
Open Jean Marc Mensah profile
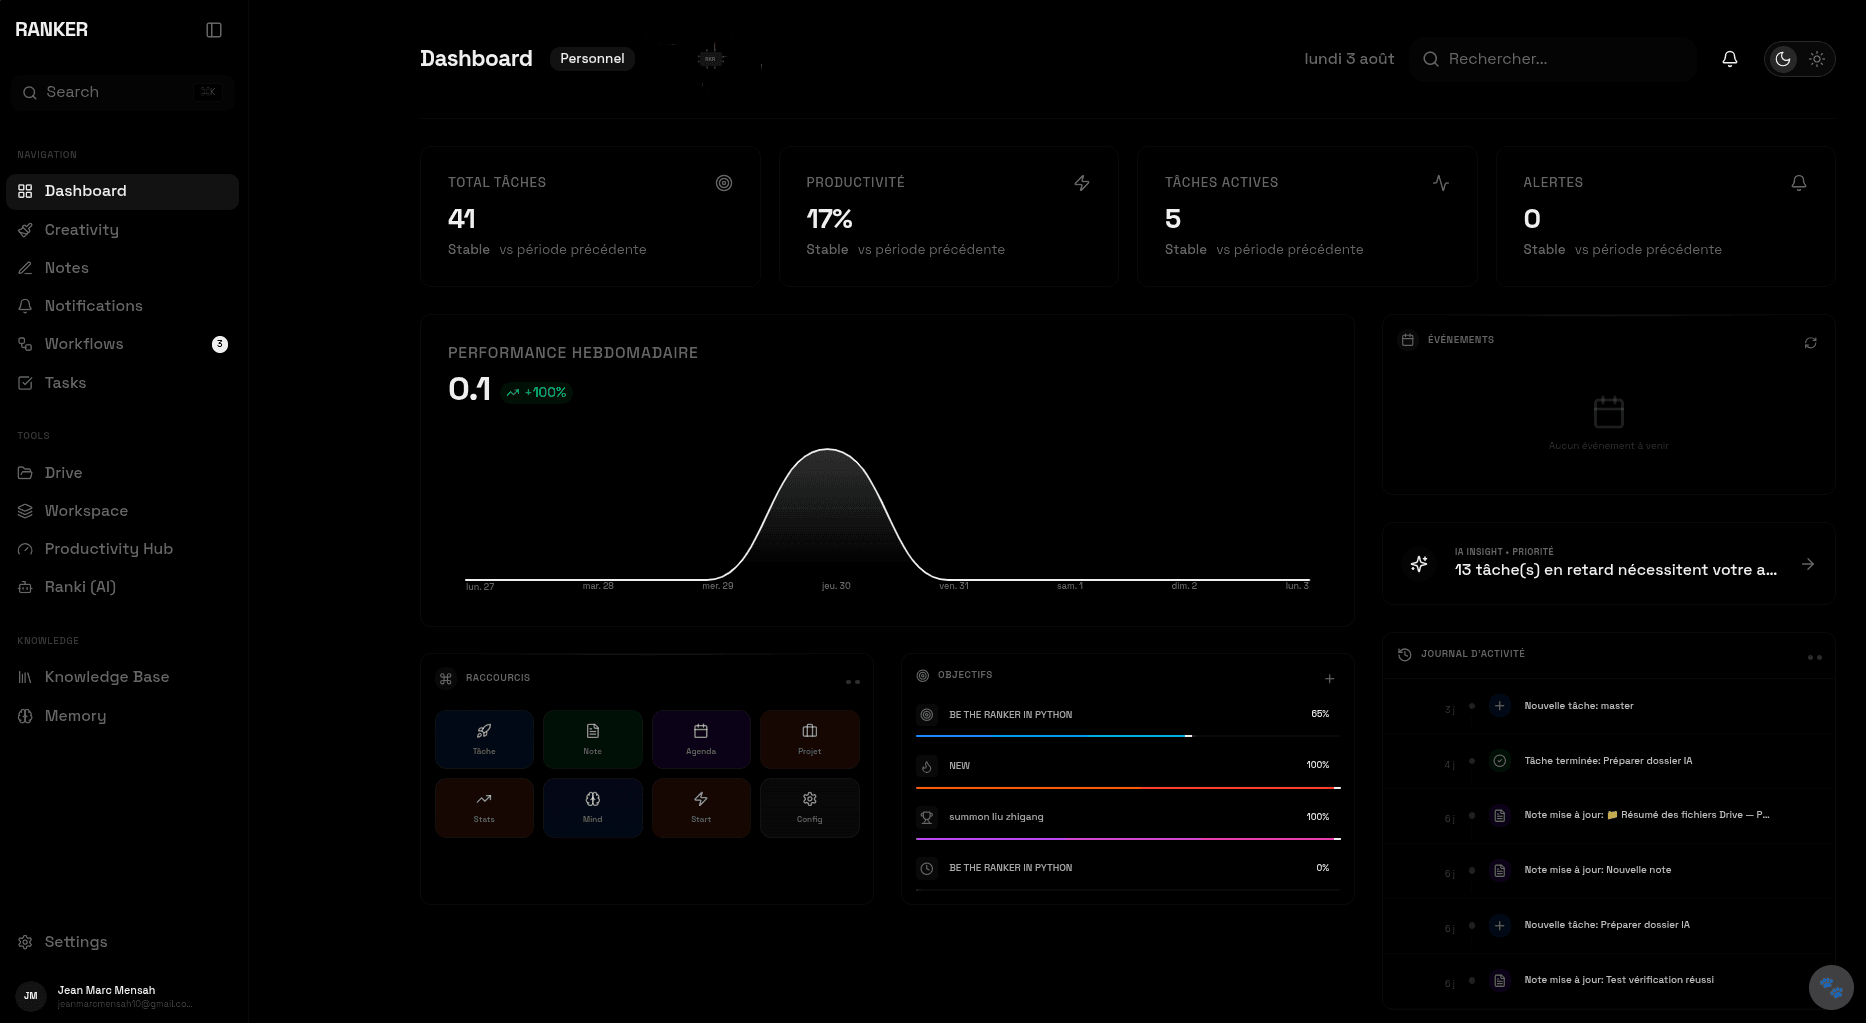[122, 996]
